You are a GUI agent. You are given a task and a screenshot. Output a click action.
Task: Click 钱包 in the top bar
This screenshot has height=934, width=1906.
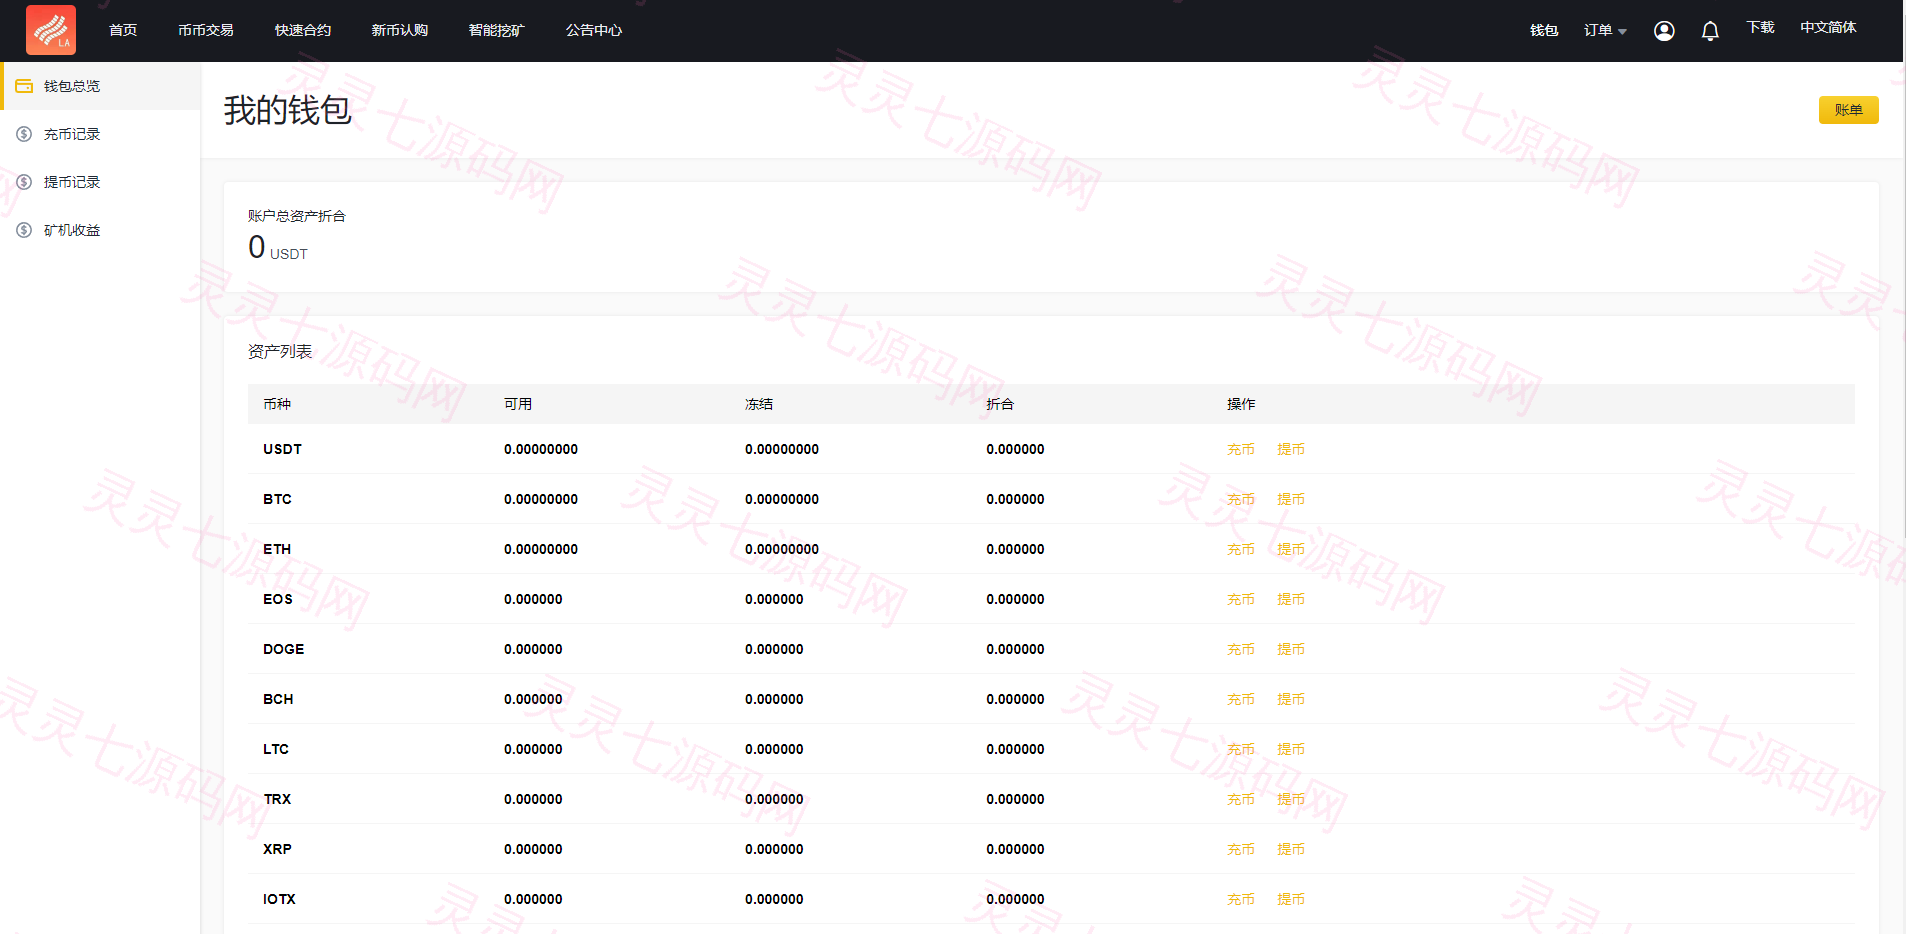[1544, 31]
